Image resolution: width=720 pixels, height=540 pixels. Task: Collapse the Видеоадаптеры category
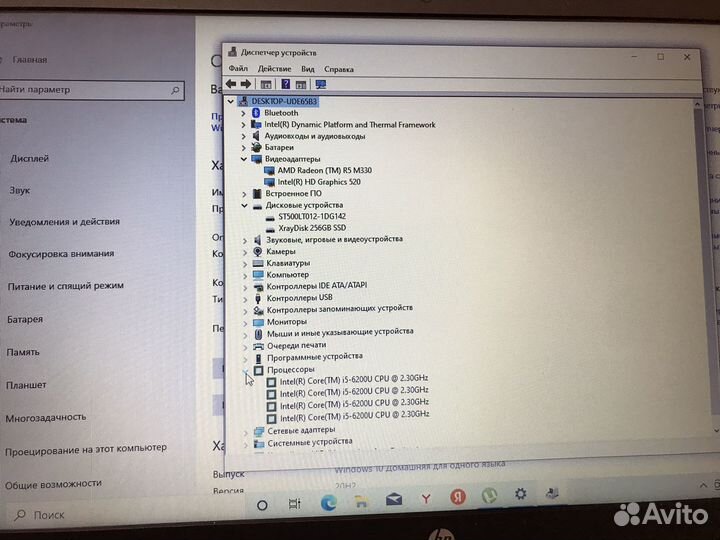coord(244,159)
